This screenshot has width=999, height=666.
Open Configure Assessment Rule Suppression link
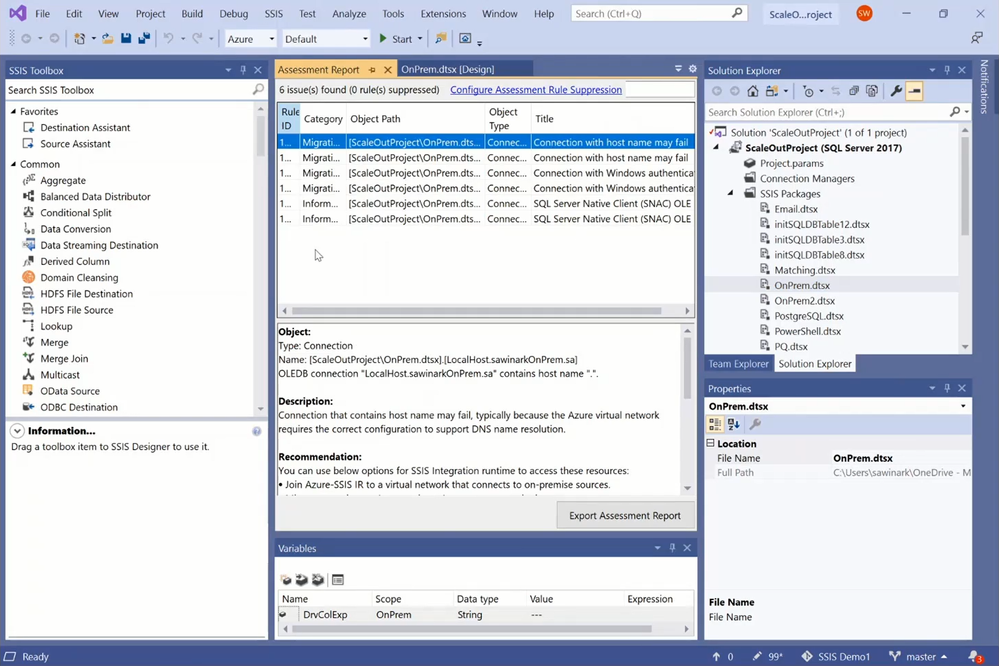pyautogui.click(x=536, y=90)
